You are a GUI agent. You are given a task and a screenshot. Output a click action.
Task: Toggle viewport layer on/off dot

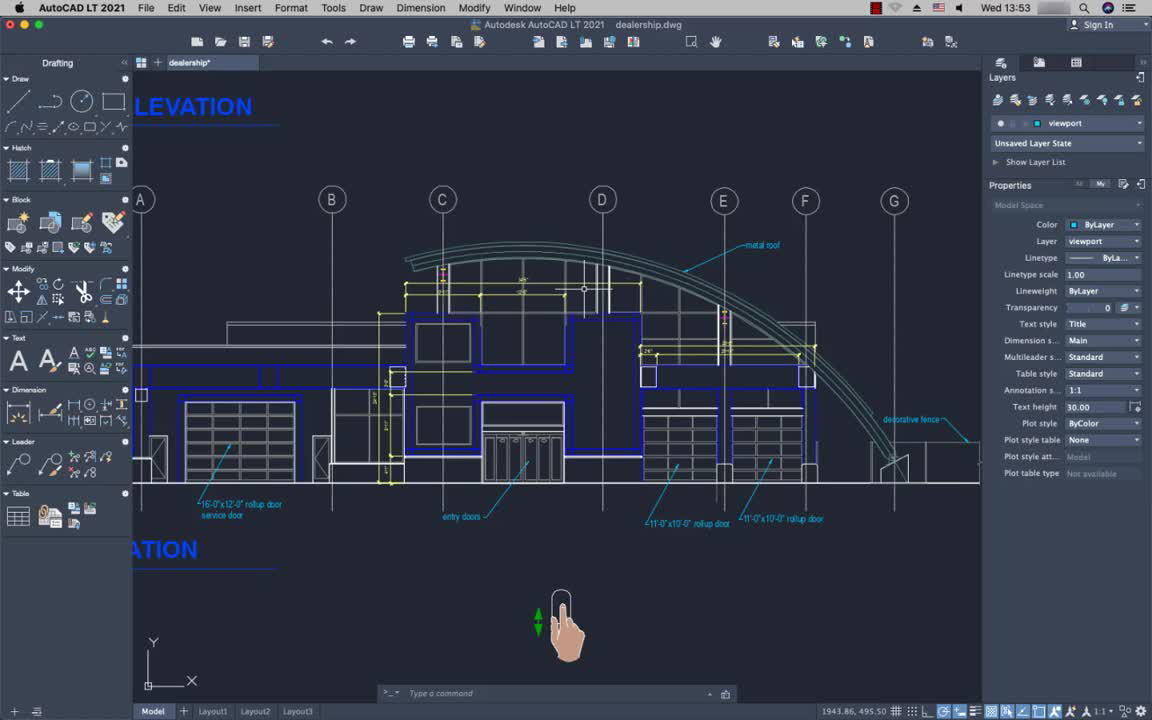coord(1001,123)
